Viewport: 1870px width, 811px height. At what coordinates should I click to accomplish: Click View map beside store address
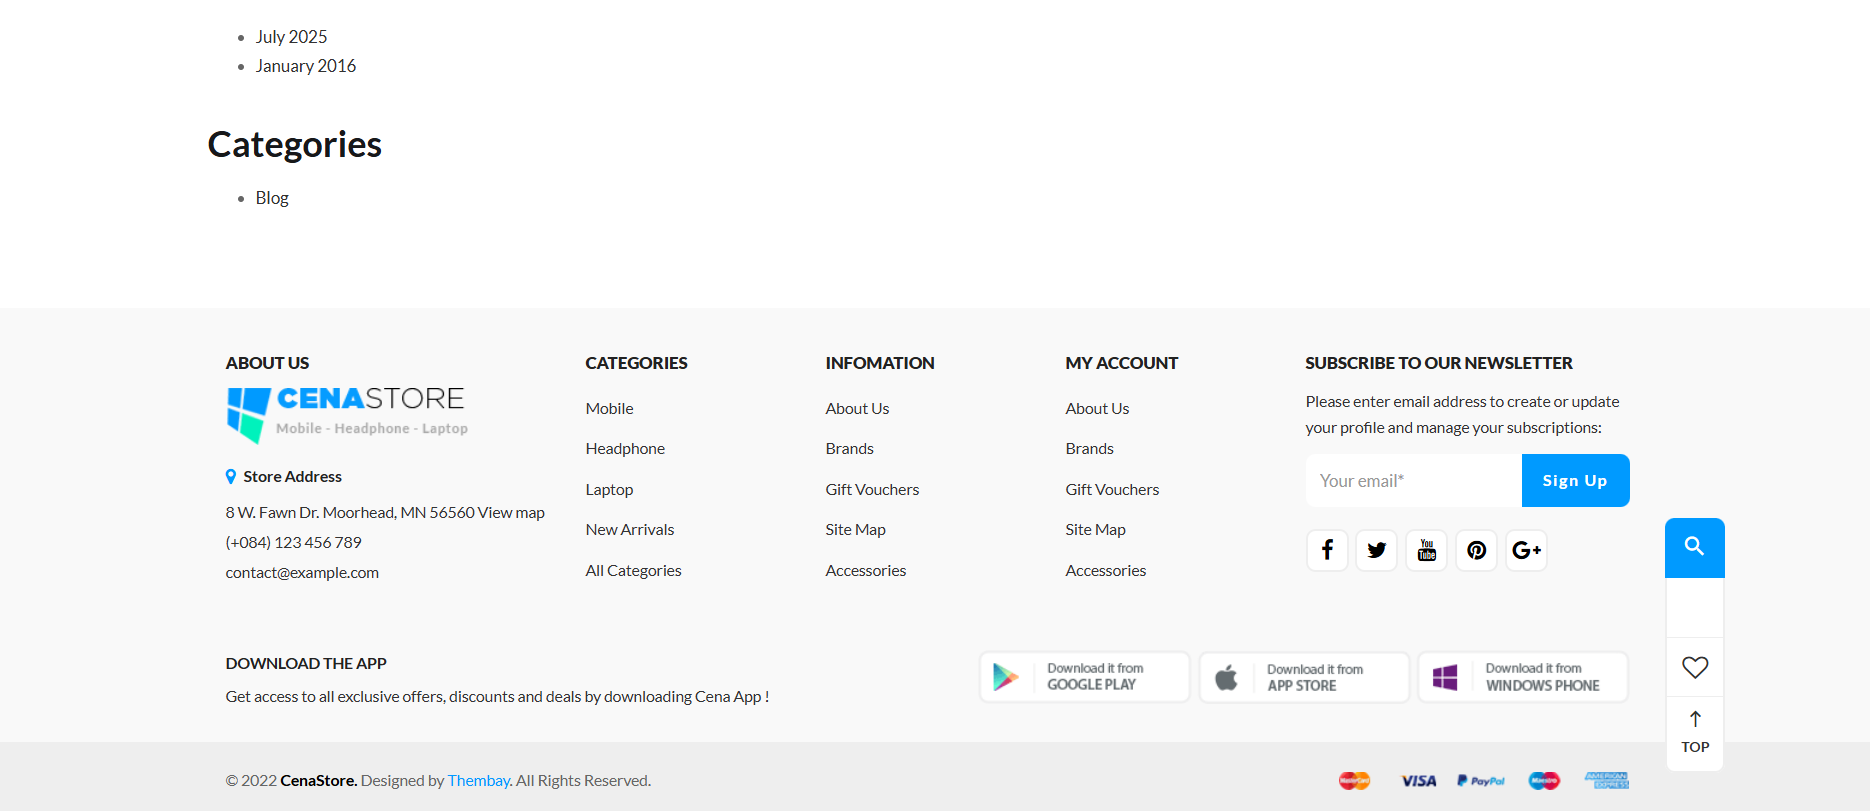pos(511,513)
